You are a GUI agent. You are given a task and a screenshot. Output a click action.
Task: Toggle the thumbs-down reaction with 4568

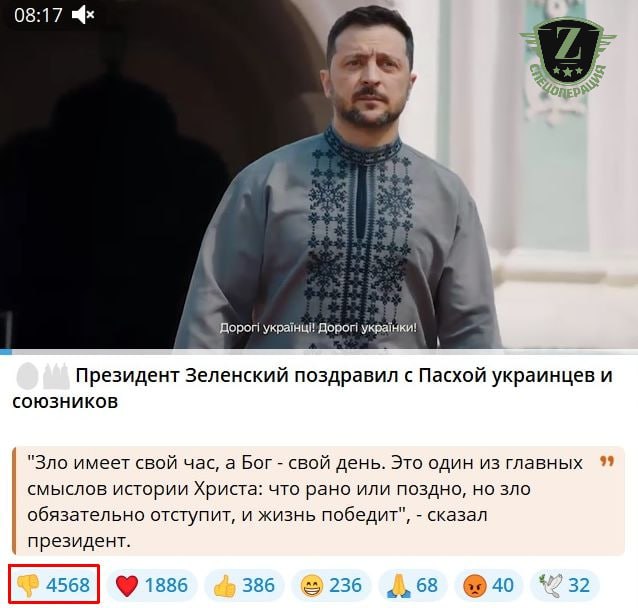pyautogui.click(x=54, y=585)
